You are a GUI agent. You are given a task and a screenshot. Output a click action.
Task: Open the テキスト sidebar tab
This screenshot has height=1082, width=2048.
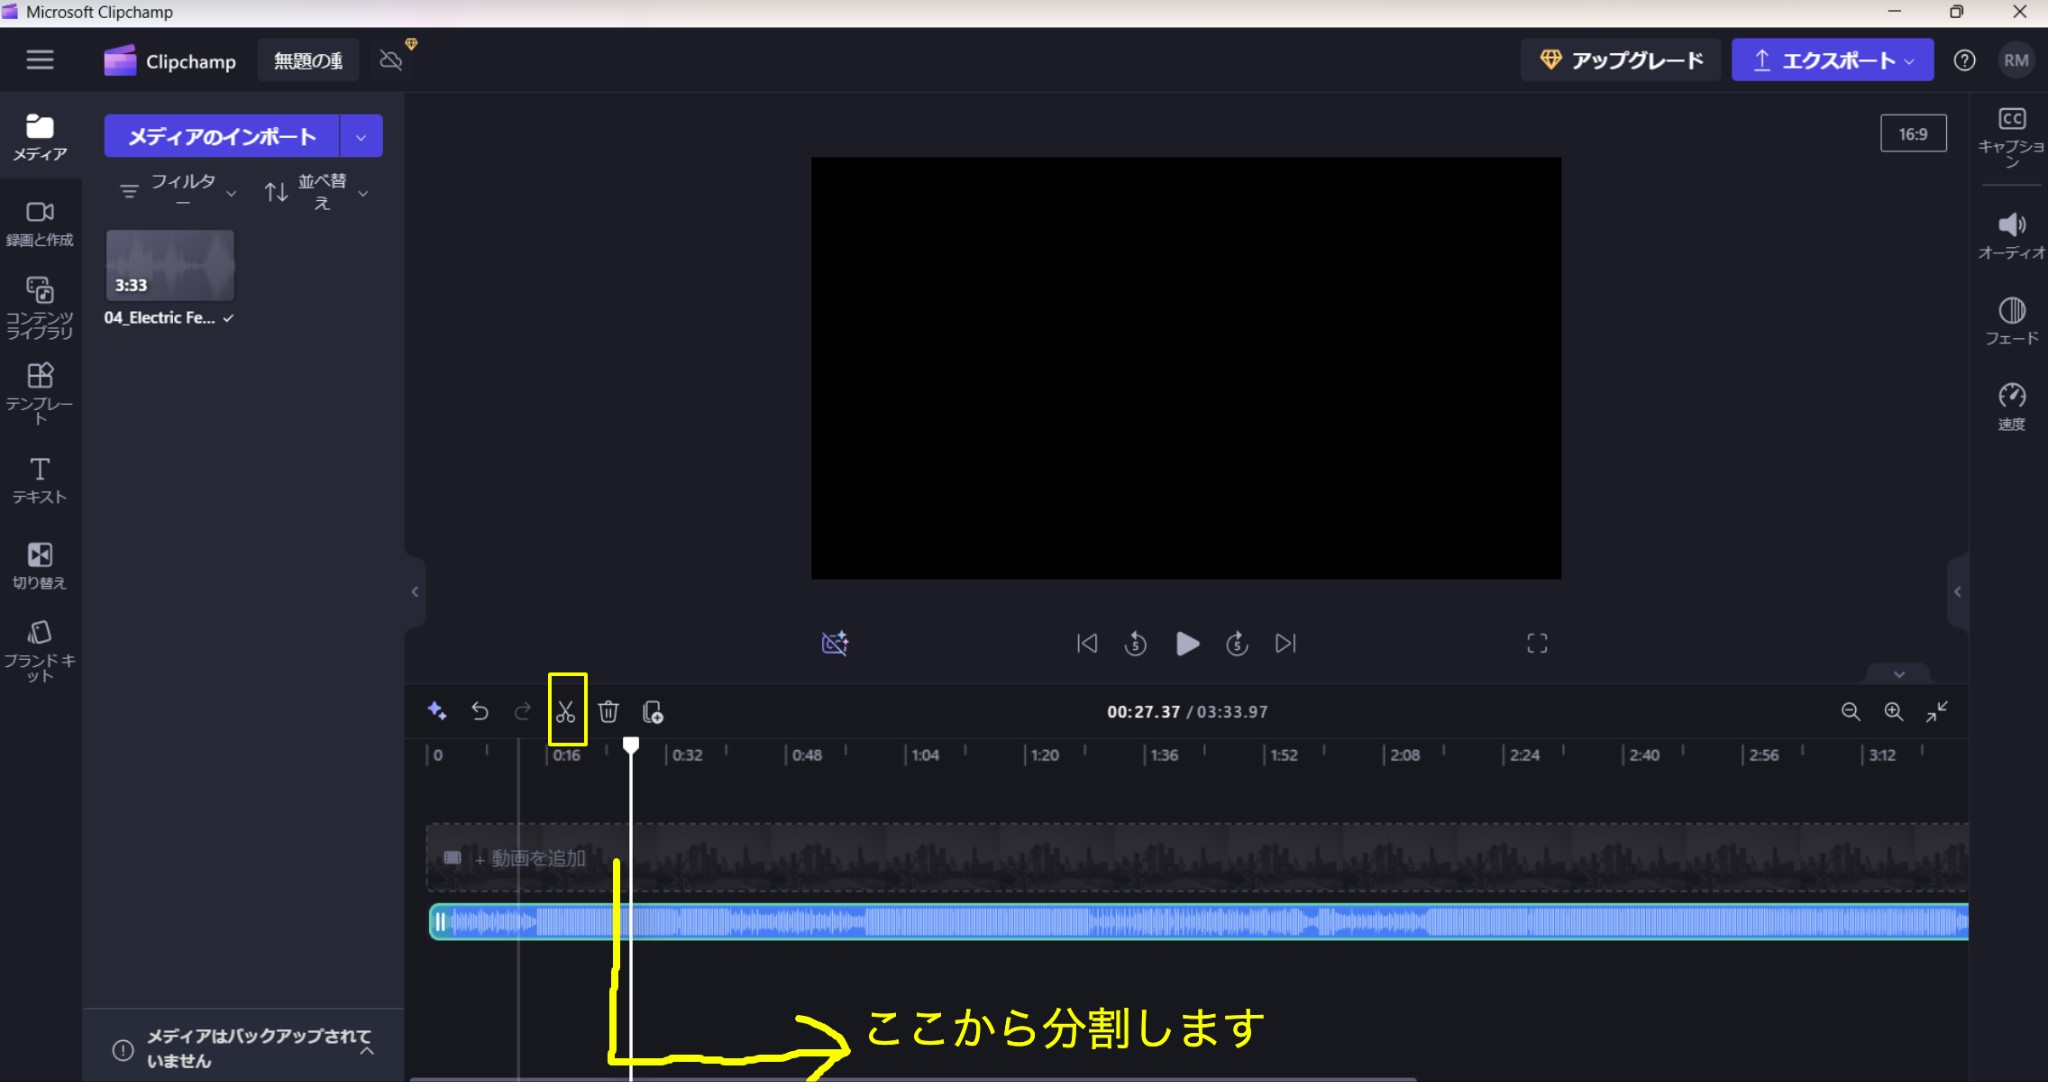pos(40,481)
